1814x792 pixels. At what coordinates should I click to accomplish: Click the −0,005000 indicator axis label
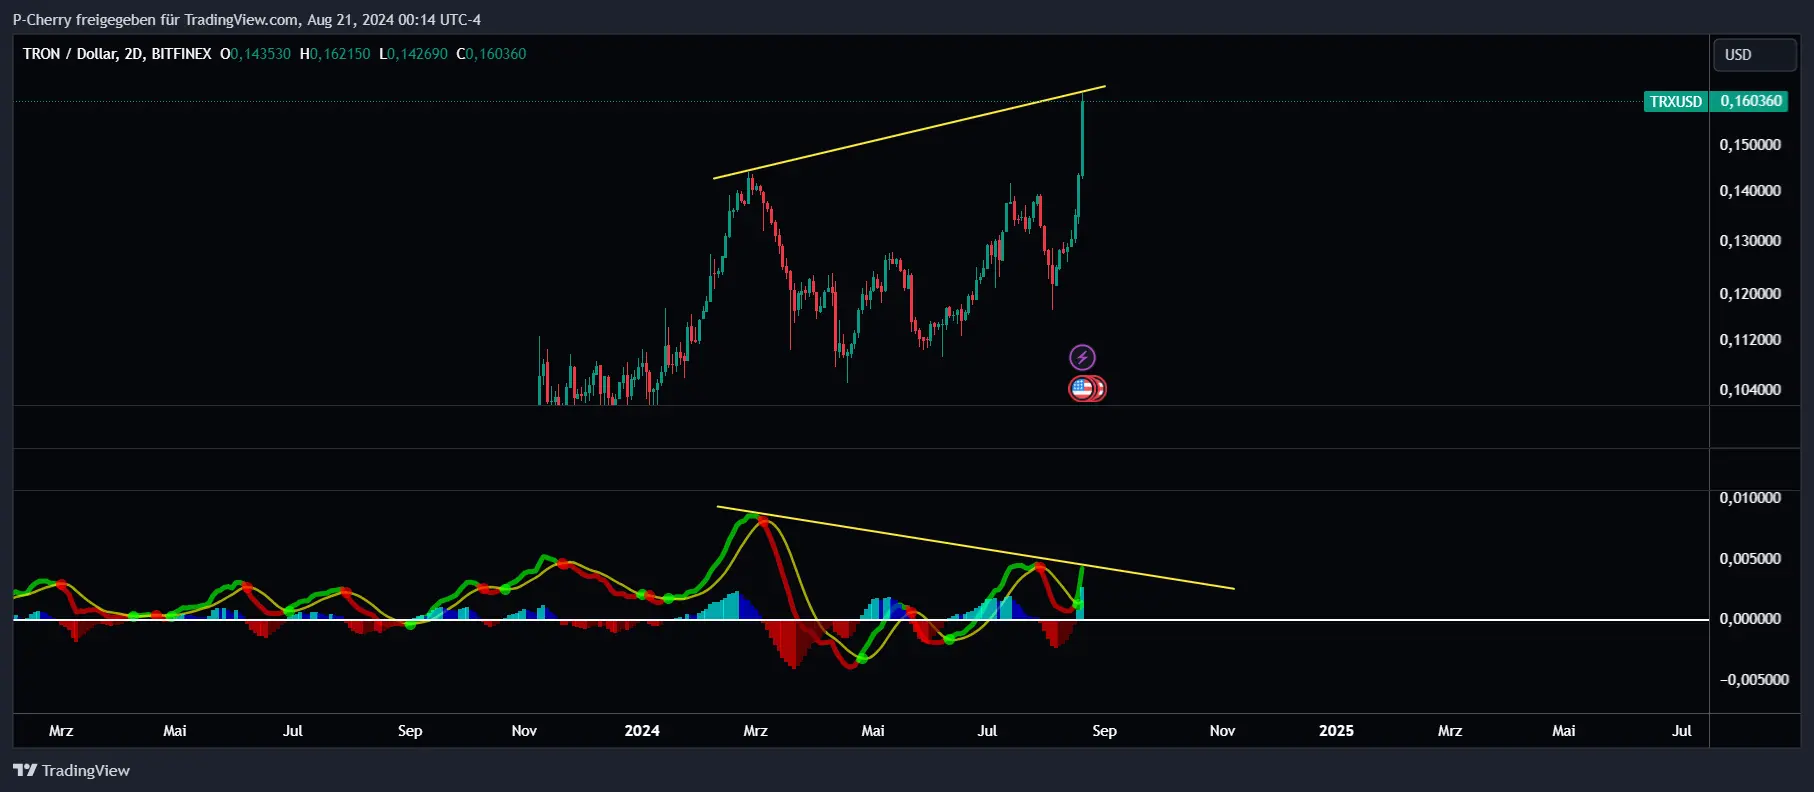pos(1754,680)
